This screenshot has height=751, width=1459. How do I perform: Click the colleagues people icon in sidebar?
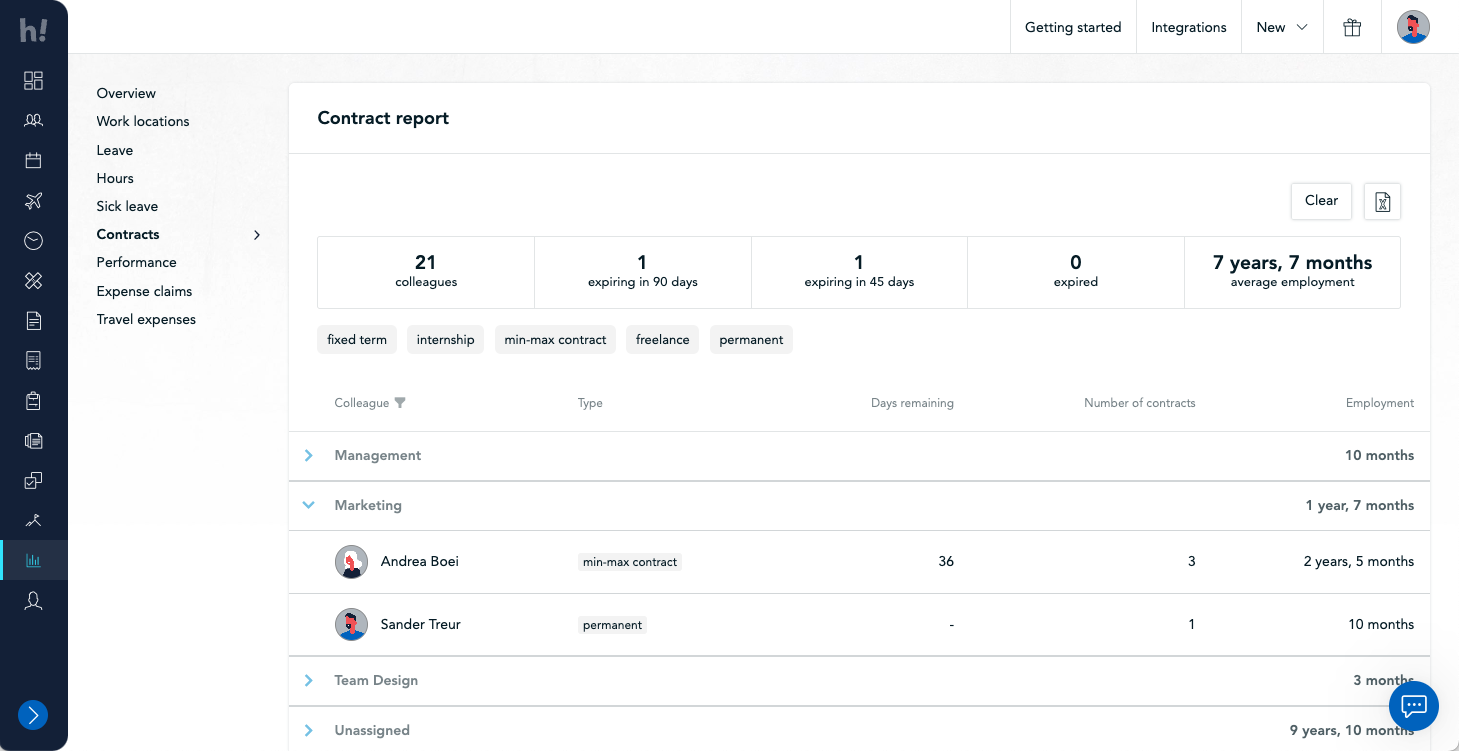click(33, 121)
